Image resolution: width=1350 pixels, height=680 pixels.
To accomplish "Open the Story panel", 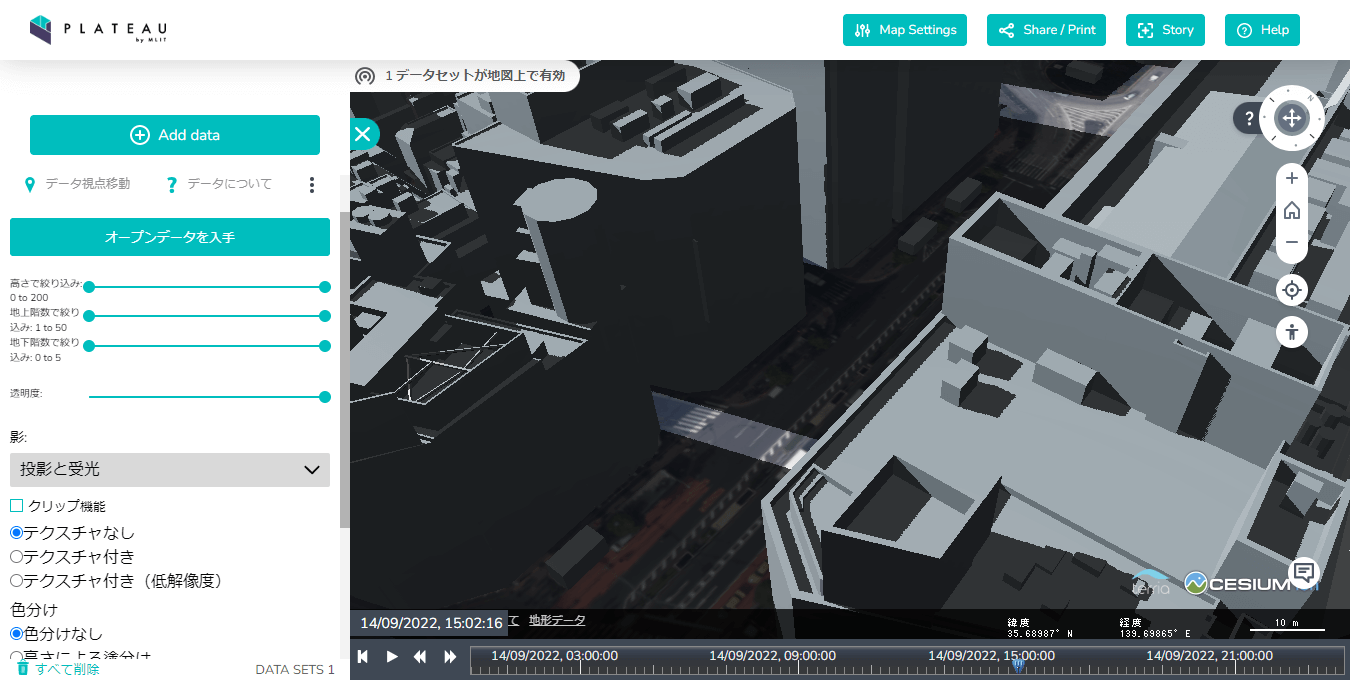I will pyautogui.click(x=1165, y=29).
